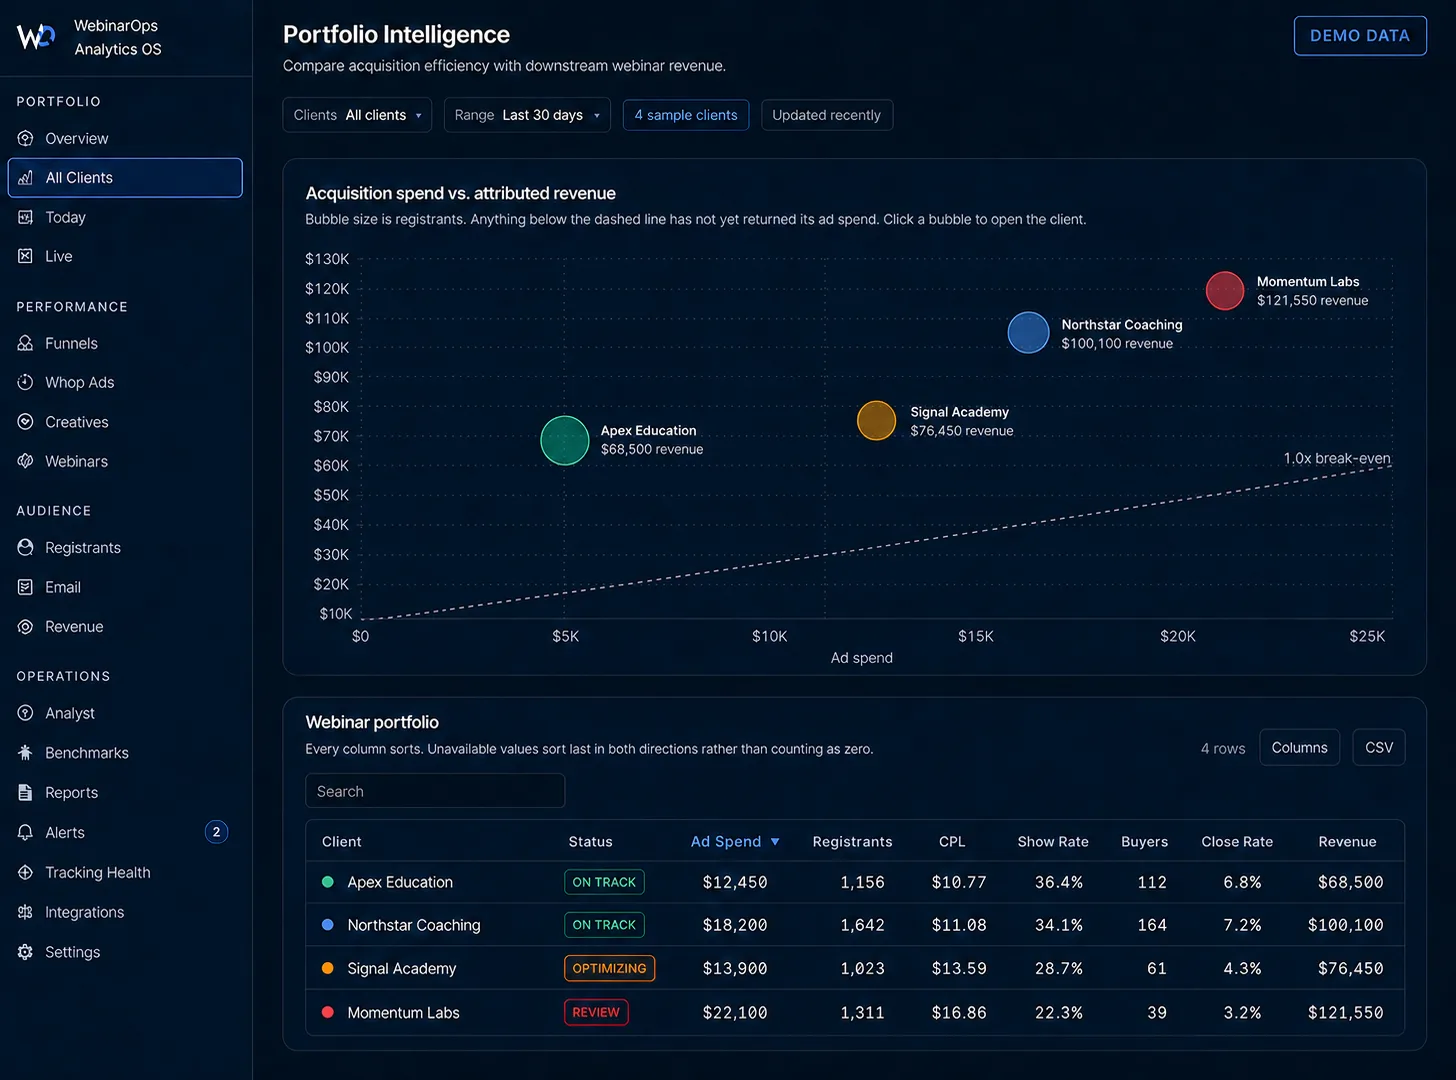
Task: Go to Benchmarks
Action: 87,753
